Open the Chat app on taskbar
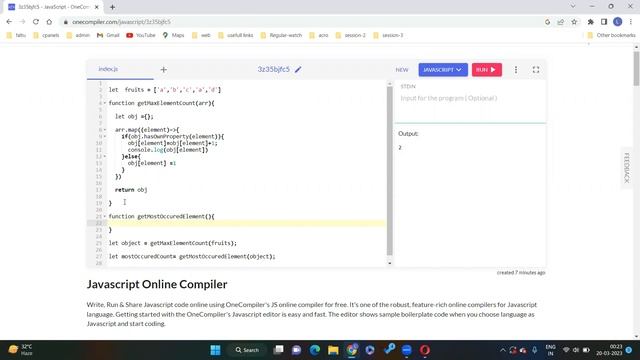Screen dimensions: 640x360 point(297,350)
